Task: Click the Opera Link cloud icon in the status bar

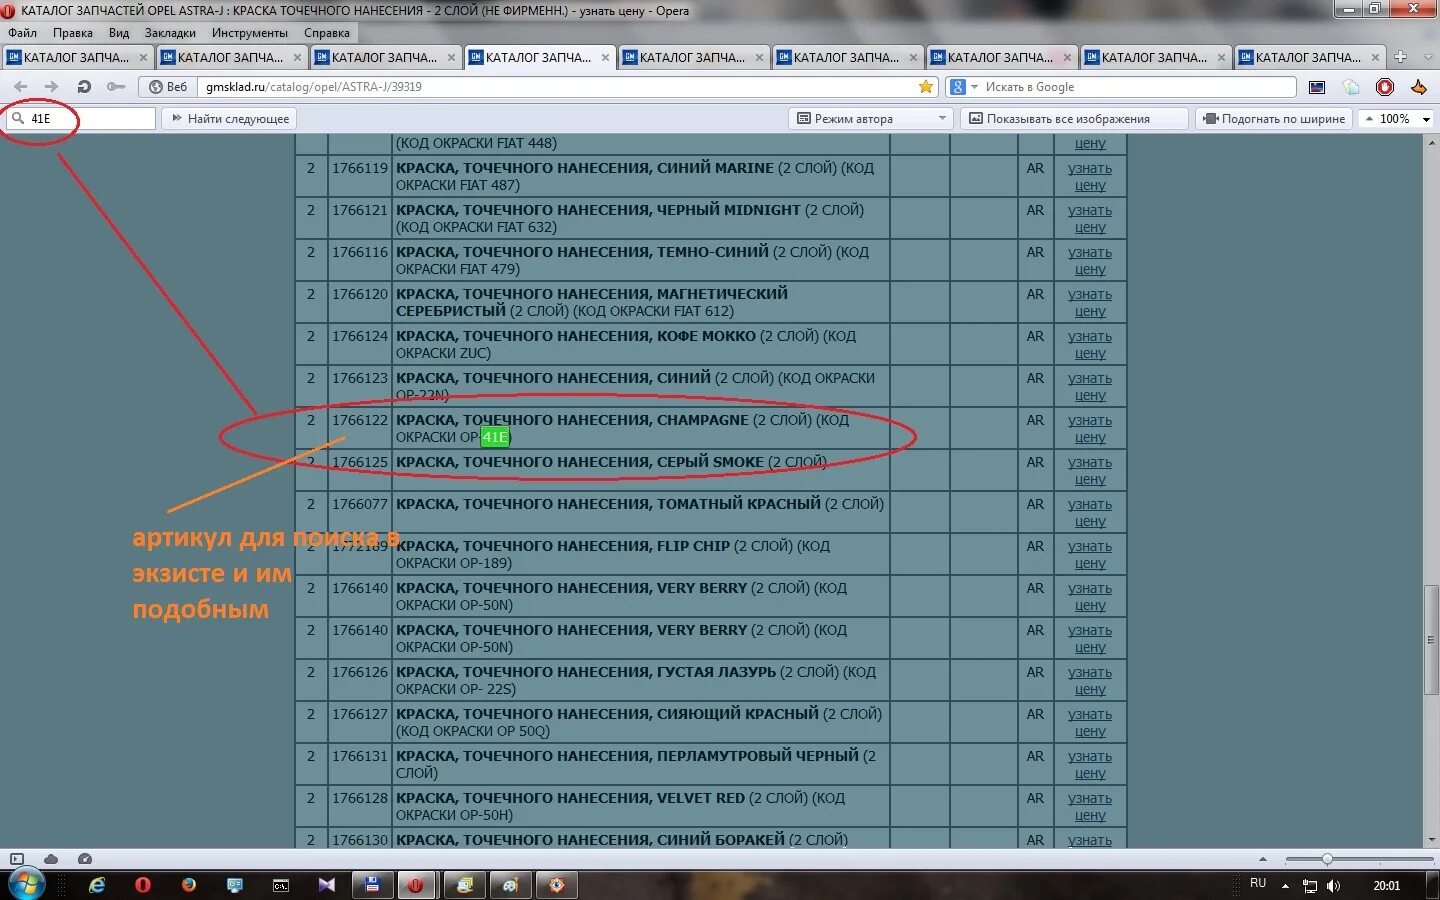Action: [51, 859]
